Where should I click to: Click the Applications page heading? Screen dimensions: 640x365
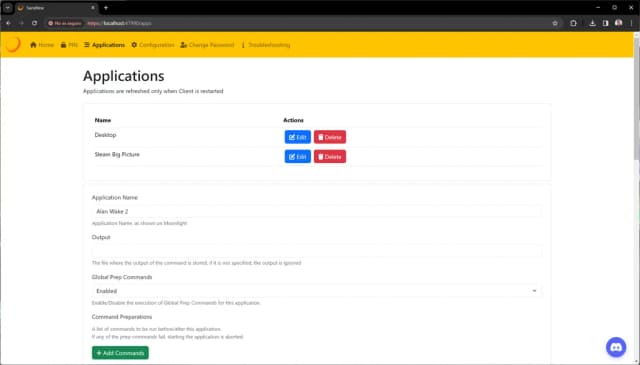click(x=124, y=76)
